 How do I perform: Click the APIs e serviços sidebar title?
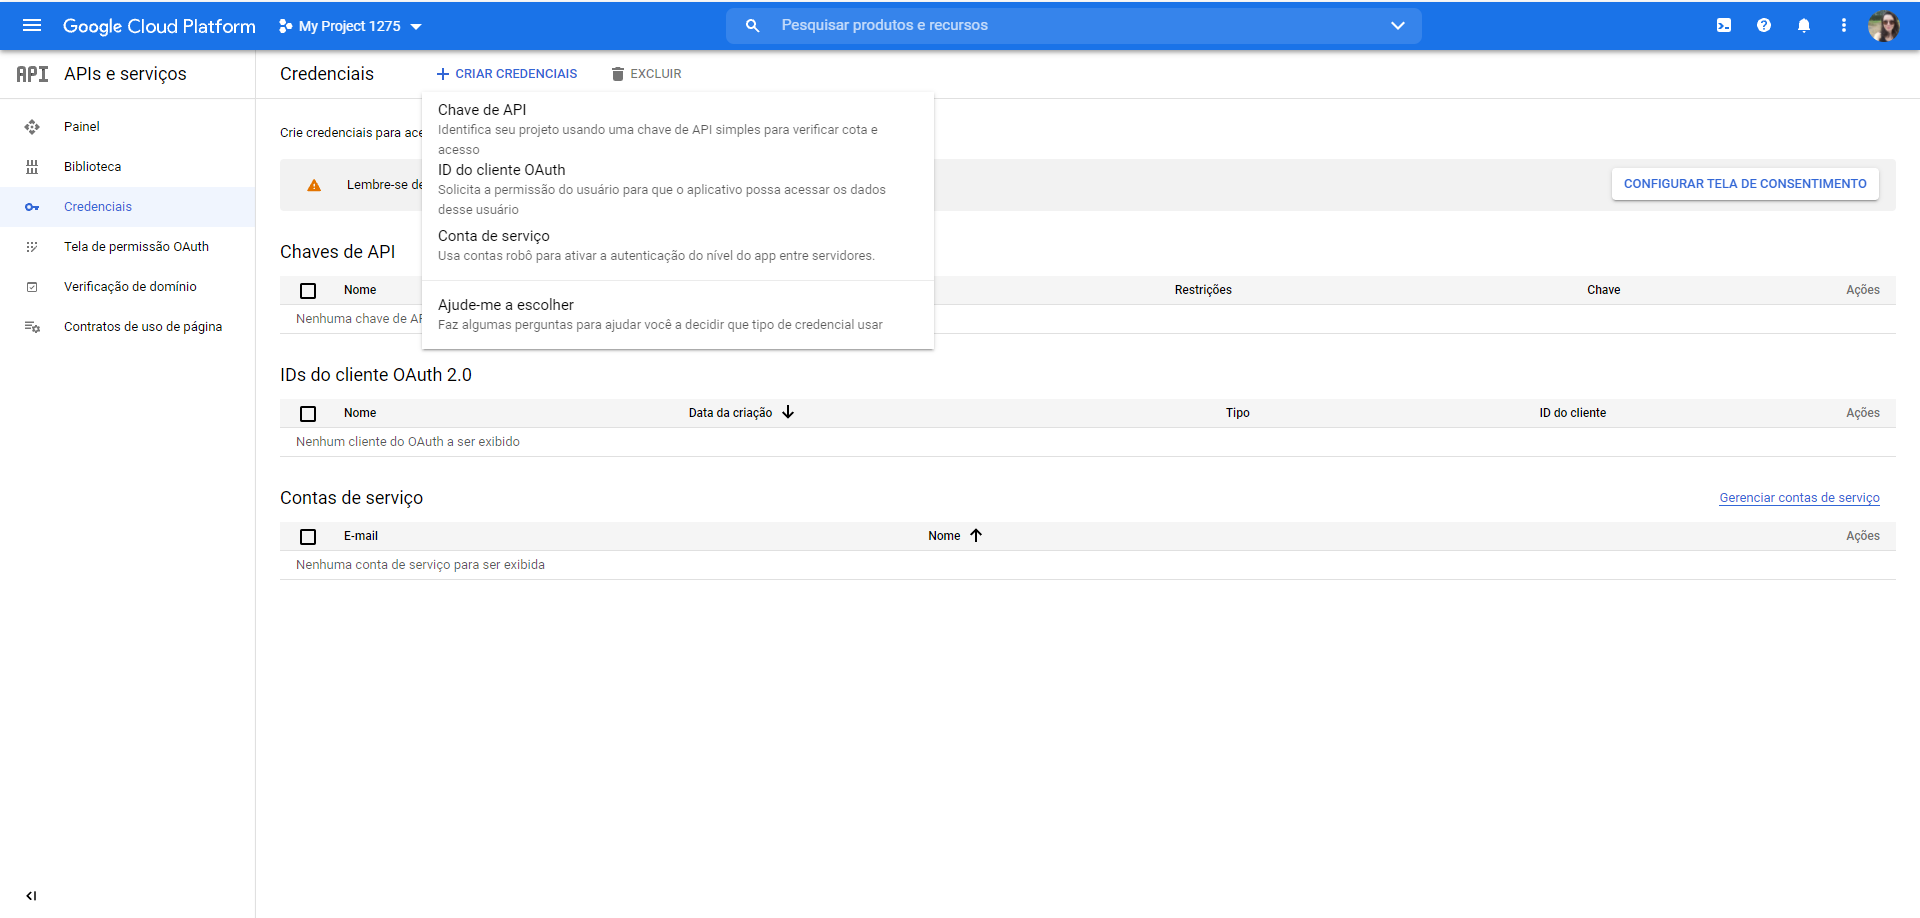tap(125, 74)
